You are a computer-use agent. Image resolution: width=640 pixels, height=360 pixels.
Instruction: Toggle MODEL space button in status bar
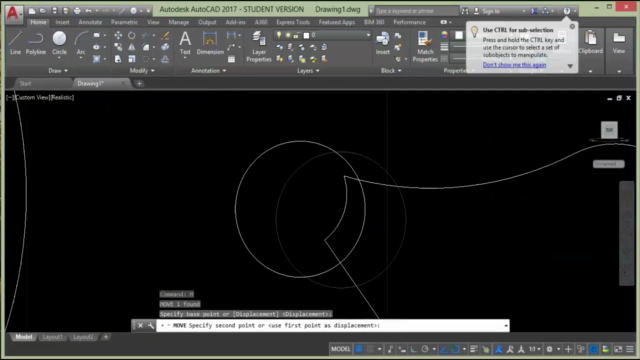coord(340,349)
